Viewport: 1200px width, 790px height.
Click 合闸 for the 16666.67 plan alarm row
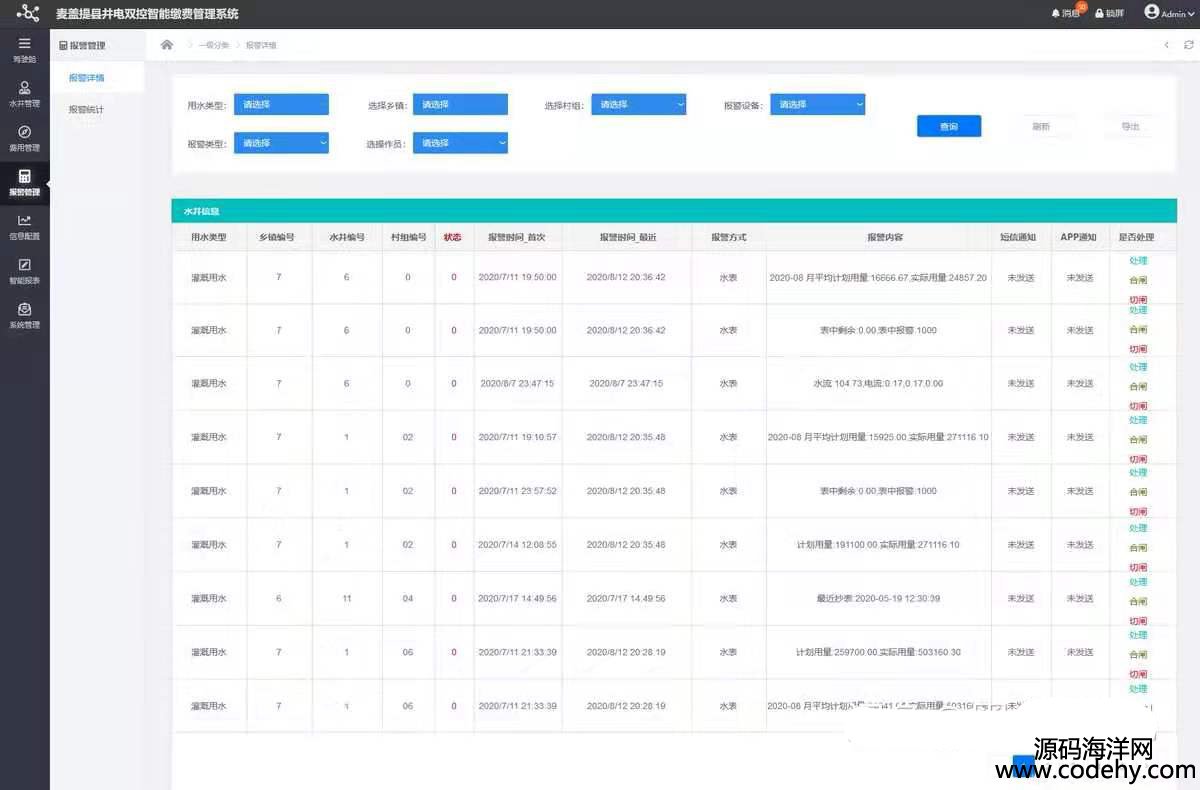(x=1138, y=280)
